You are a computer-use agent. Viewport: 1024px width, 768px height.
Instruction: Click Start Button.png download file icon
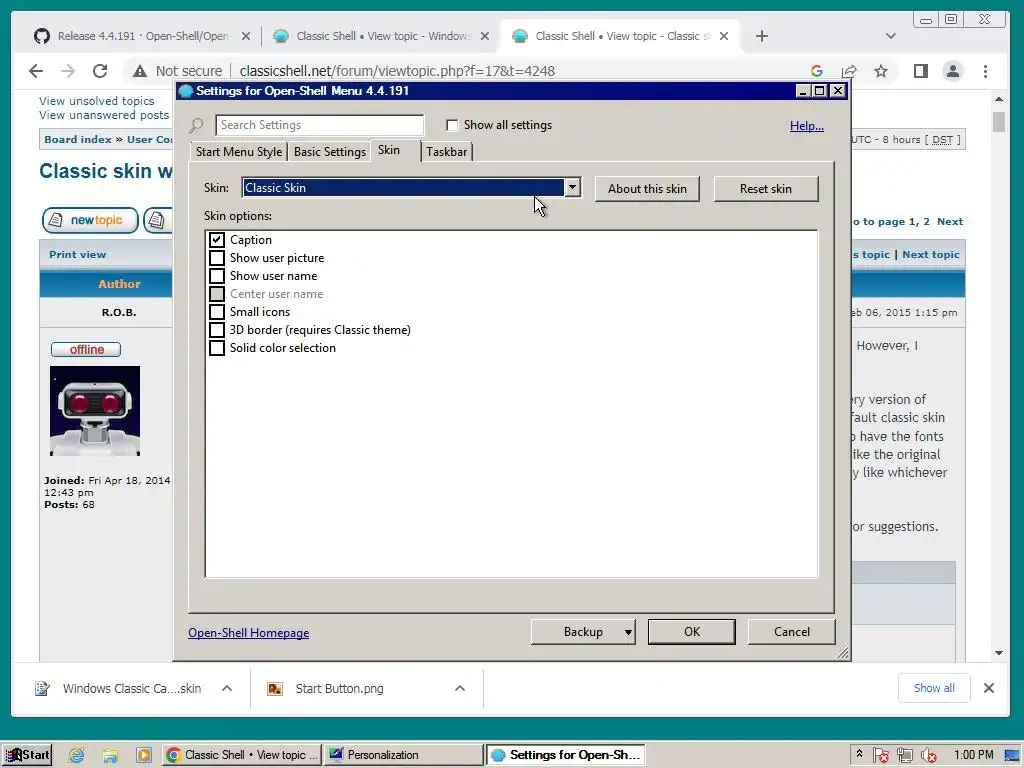click(x=275, y=688)
